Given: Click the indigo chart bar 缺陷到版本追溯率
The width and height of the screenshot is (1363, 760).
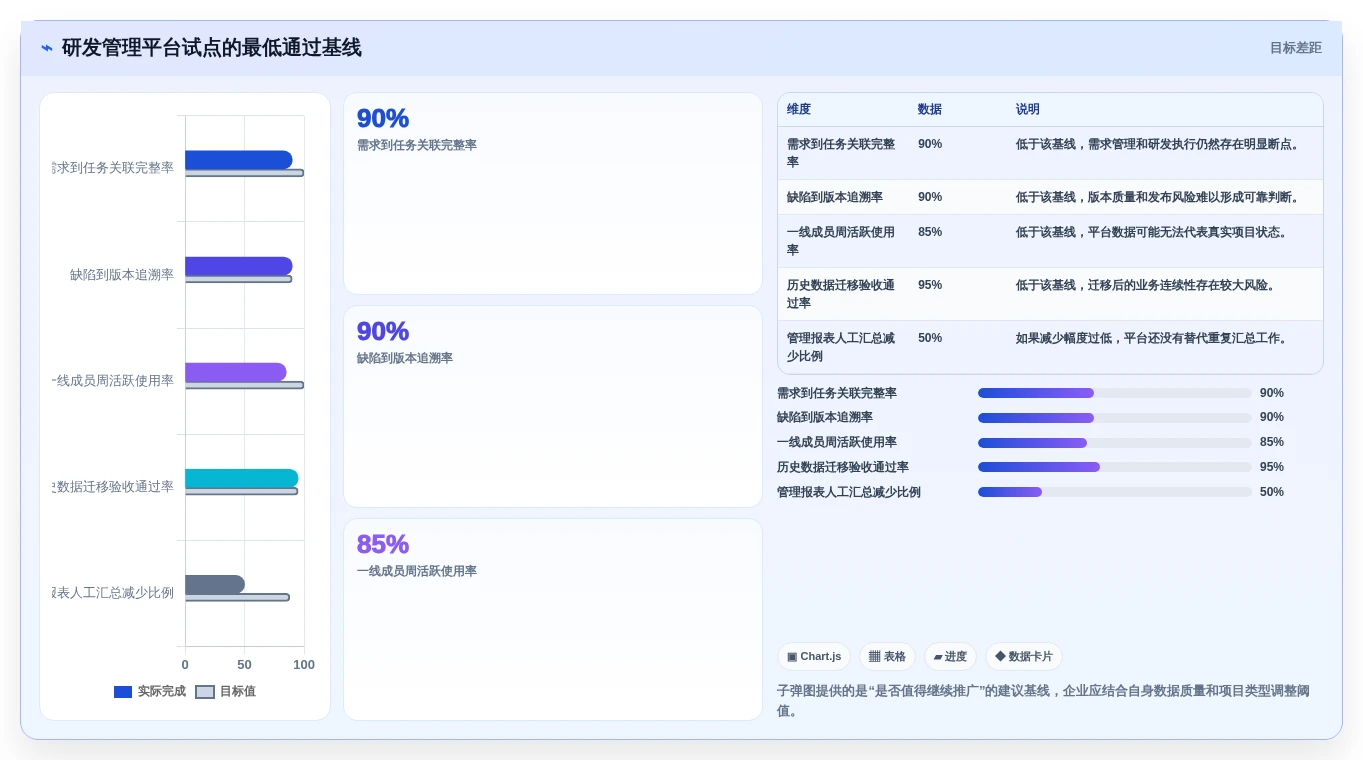Looking at the screenshot, I should (x=239, y=266).
